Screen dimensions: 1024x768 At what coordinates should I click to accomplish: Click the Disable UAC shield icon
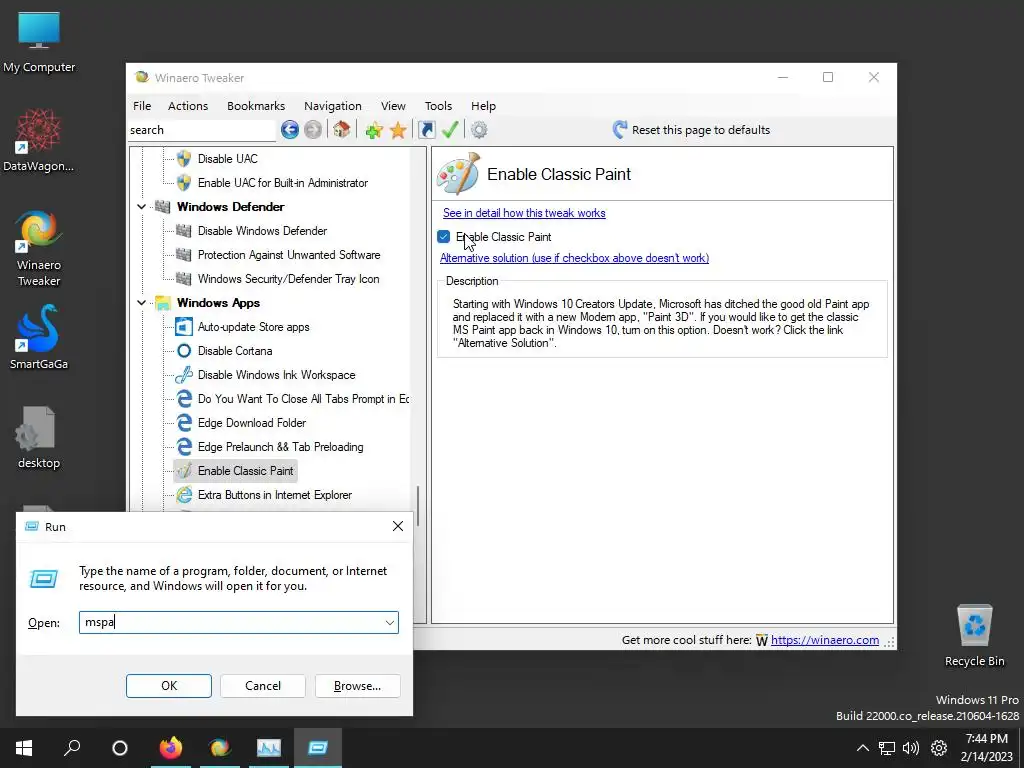184,159
